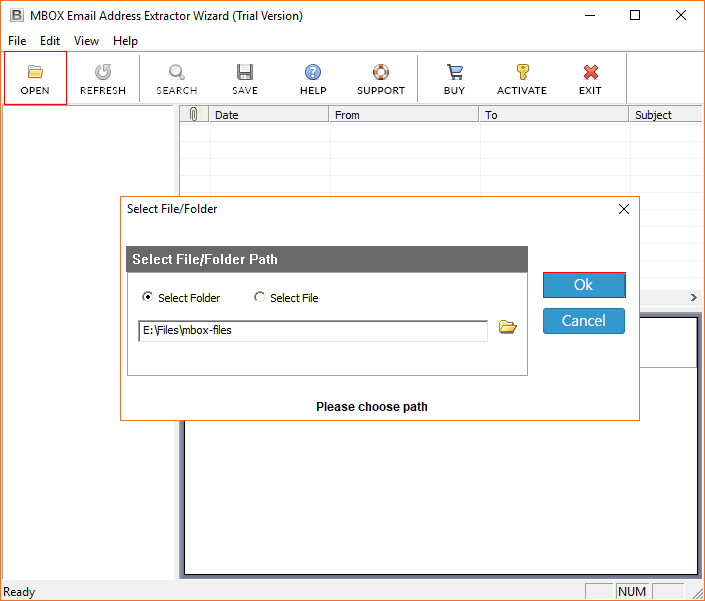This screenshot has width=705, height=601.
Task: Open the Help menu
Action: click(x=125, y=41)
